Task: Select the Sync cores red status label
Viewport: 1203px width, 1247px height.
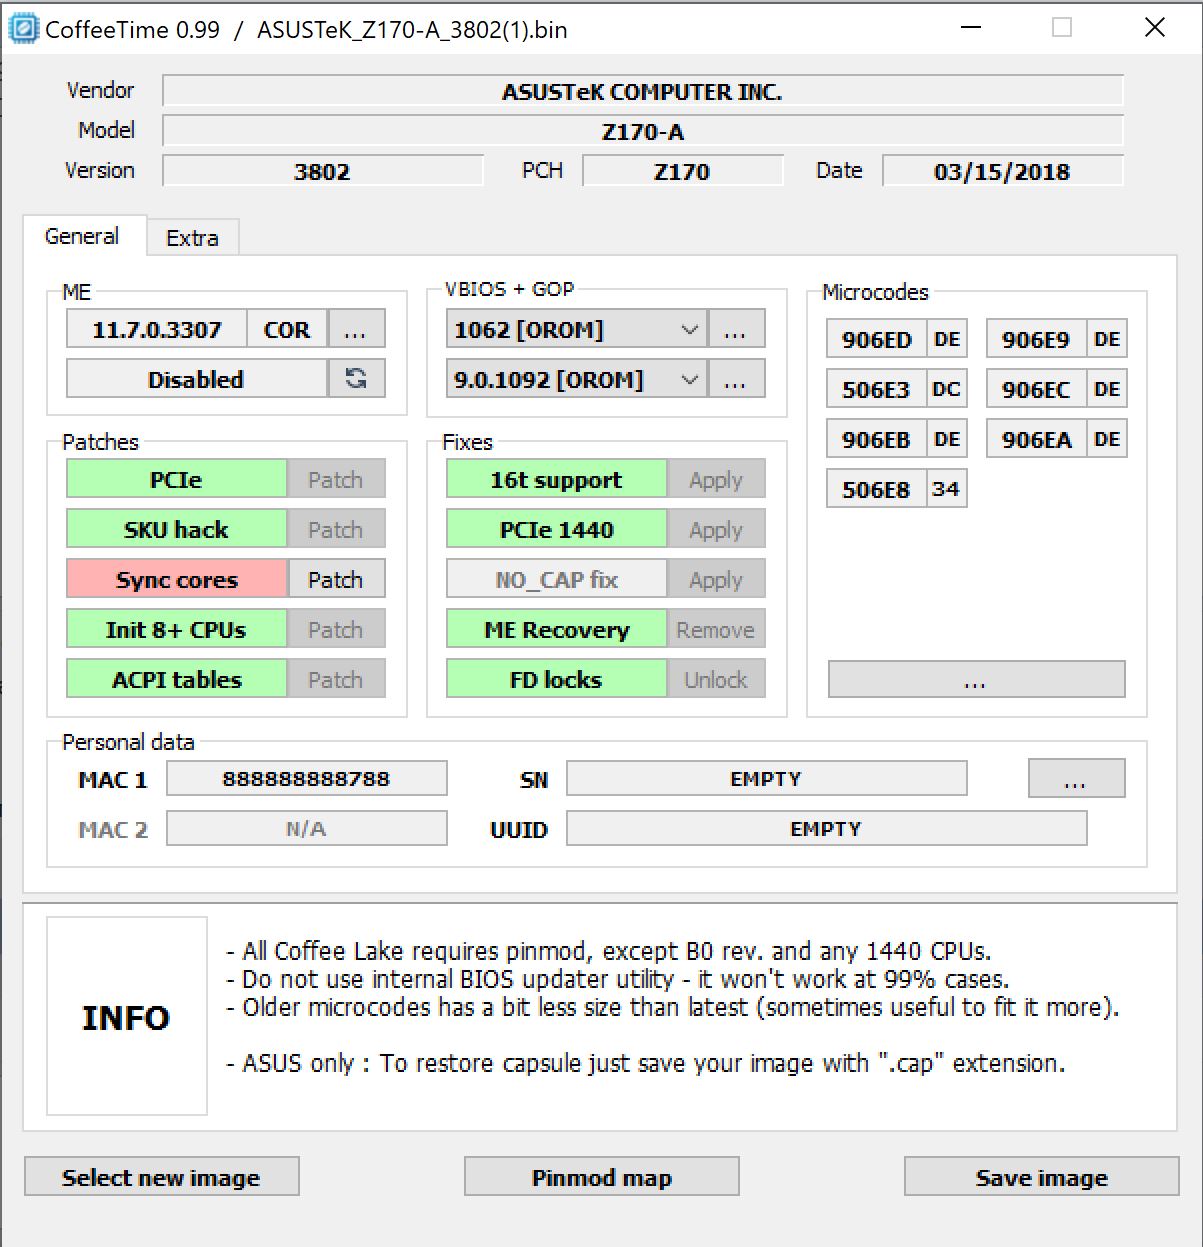Action: pyautogui.click(x=177, y=580)
